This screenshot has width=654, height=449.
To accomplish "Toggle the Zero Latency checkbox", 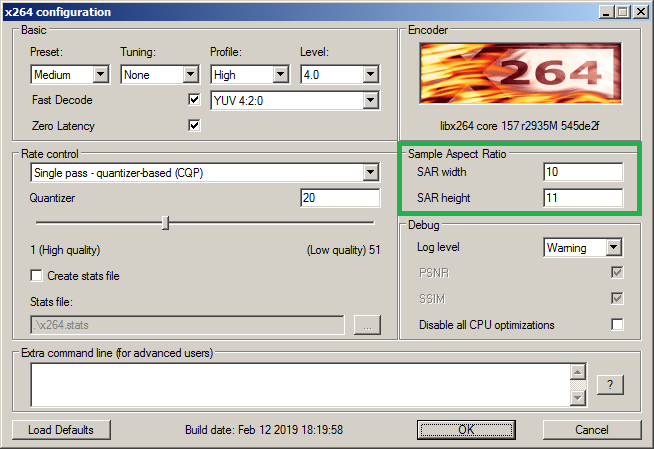I will pos(194,125).
